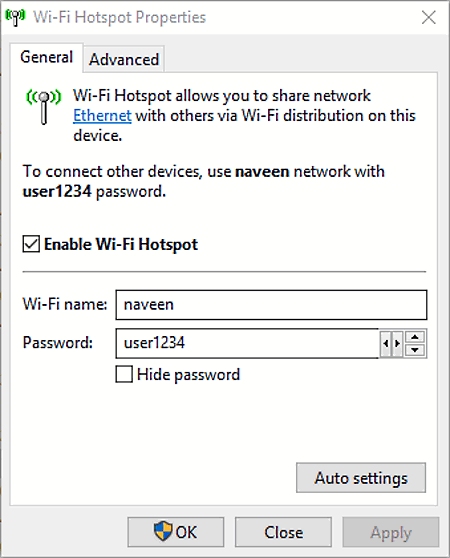Click the left arrow in password field
The width and height of the screenshot is (450, 558).
coord(386,343)
